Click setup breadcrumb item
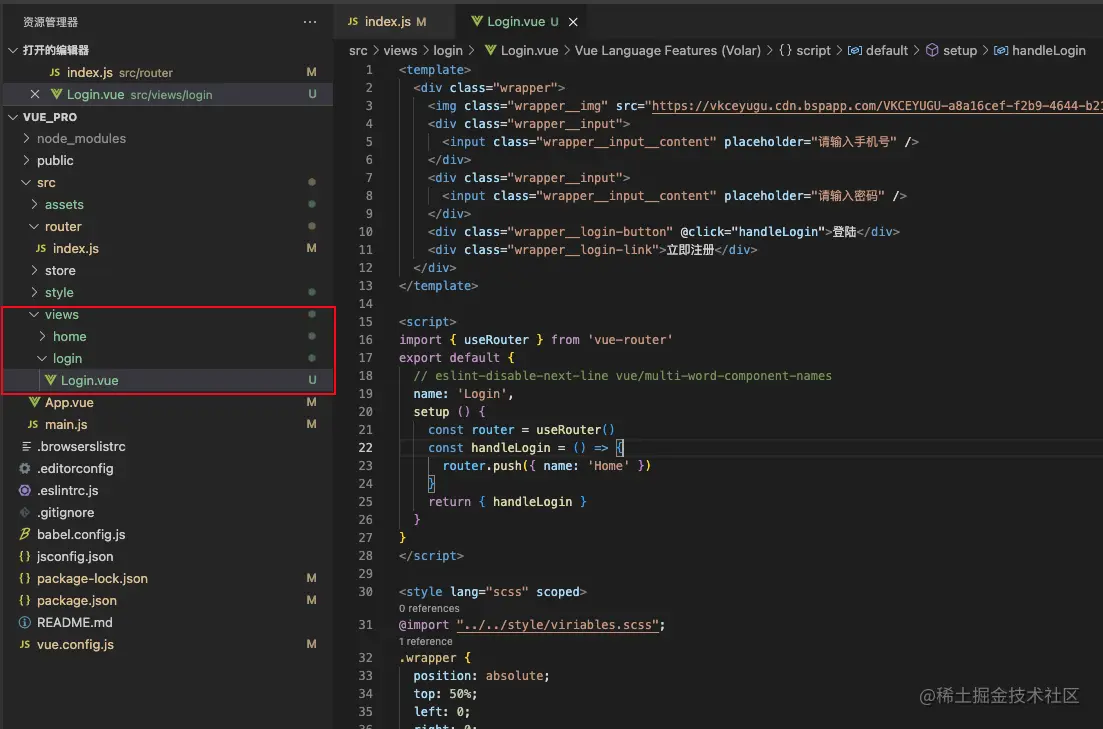The width and height of the screenshot is (1103, 729). pyautogui.click(x=959, y=51)
